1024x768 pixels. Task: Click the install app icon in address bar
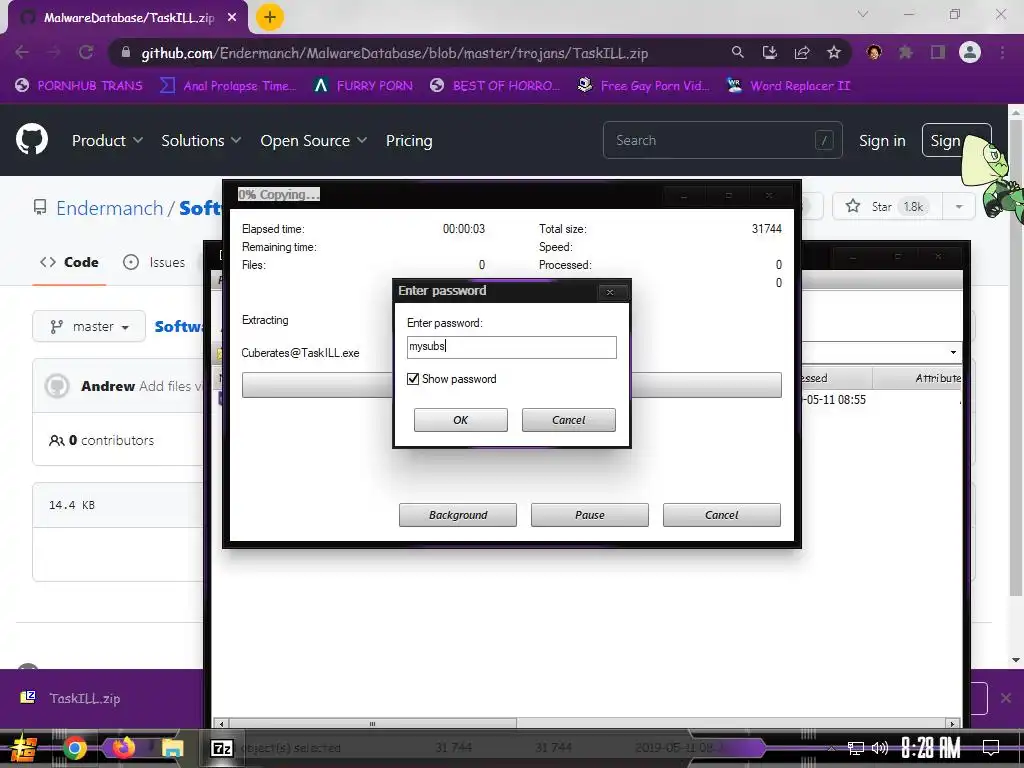769,52
